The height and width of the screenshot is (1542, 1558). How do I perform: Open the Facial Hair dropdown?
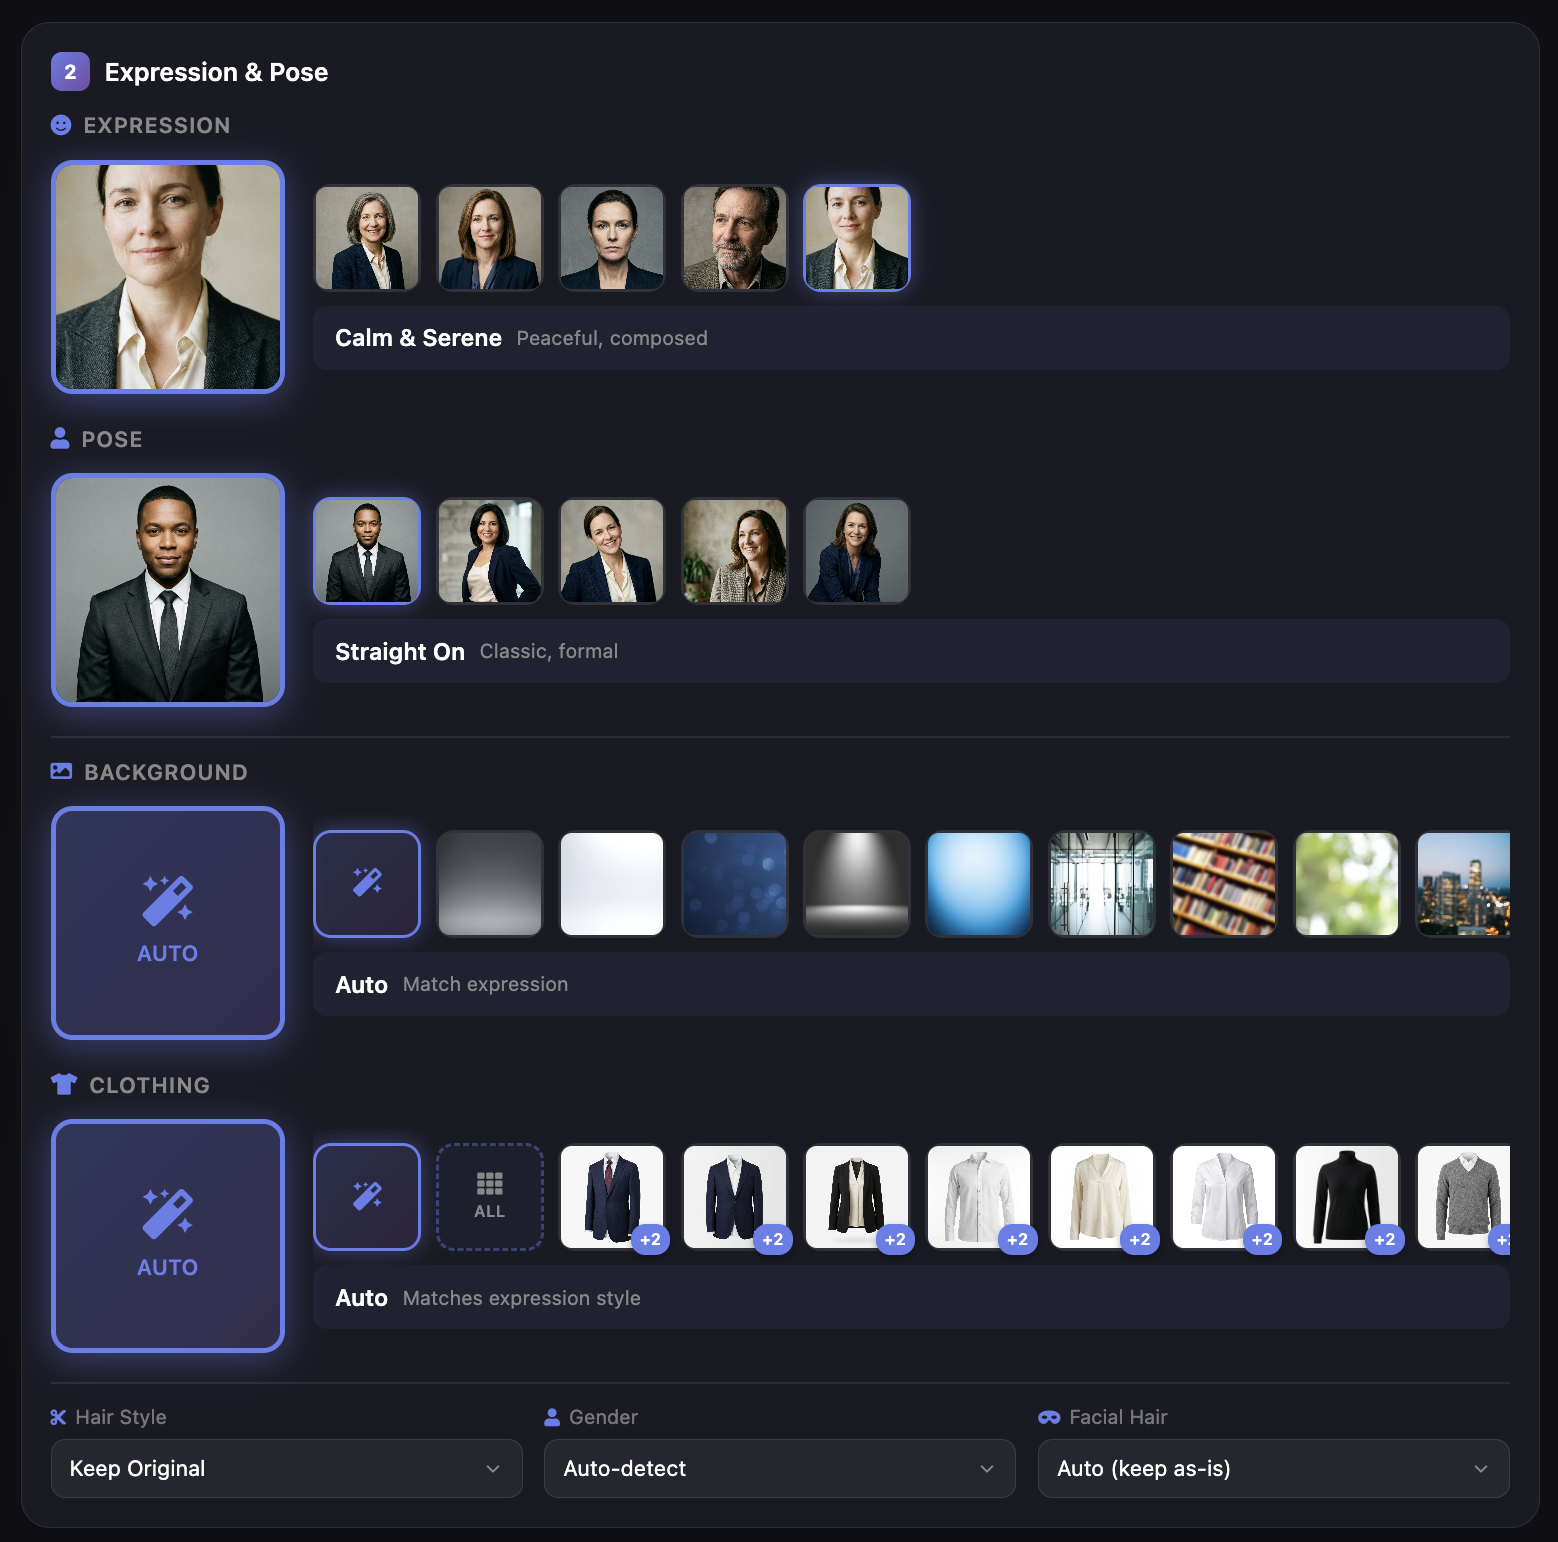coord(1273,1468)
